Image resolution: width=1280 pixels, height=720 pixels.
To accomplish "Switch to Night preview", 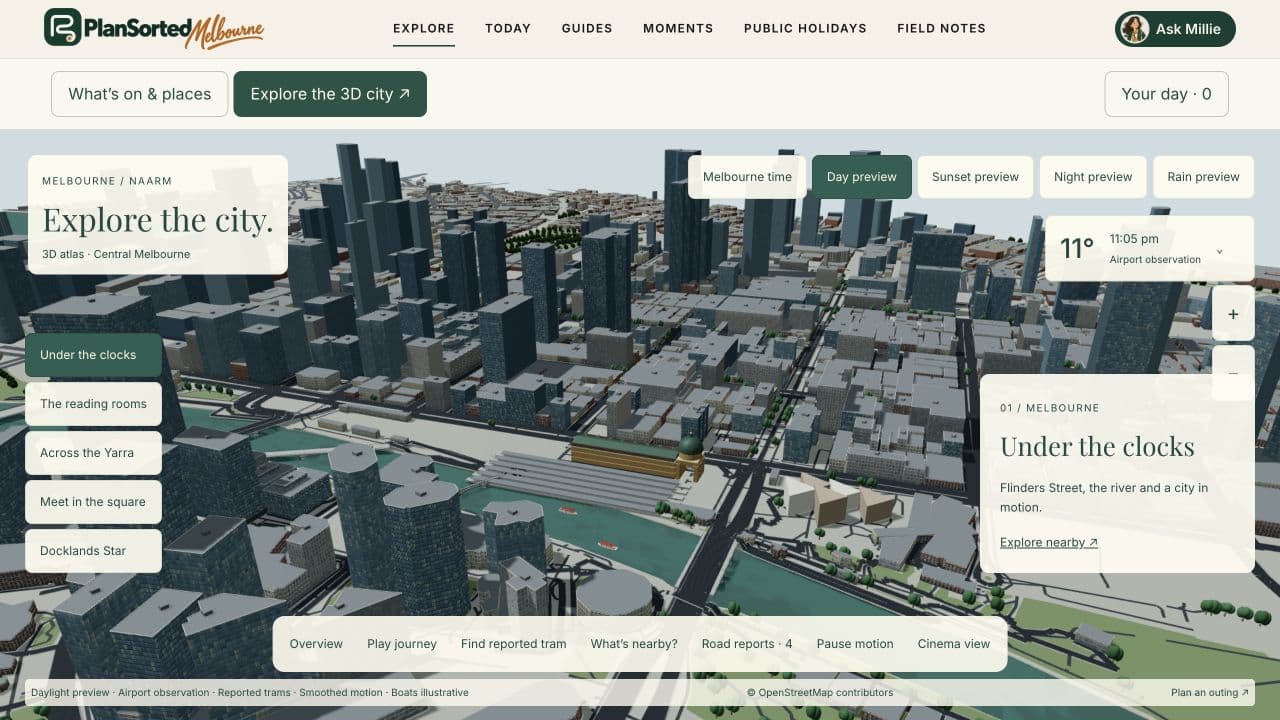I will [1093, 177].
